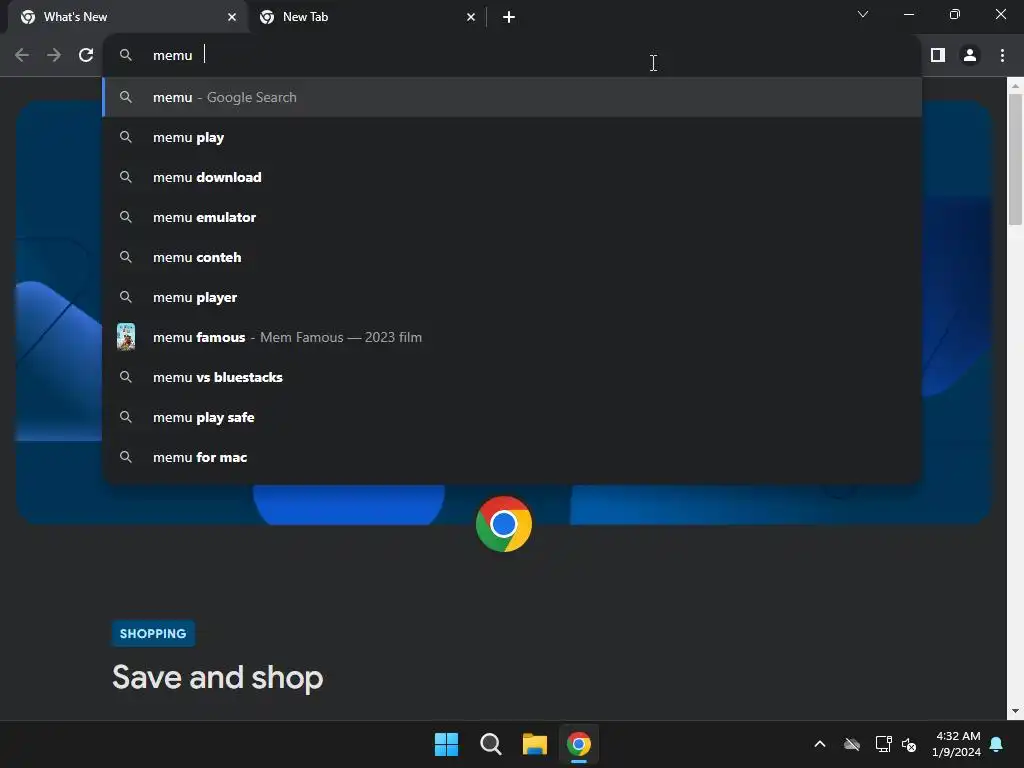Switch to the New Tab tab
The height and width of the screenshot is (768, 1024).
coord(367,17)
